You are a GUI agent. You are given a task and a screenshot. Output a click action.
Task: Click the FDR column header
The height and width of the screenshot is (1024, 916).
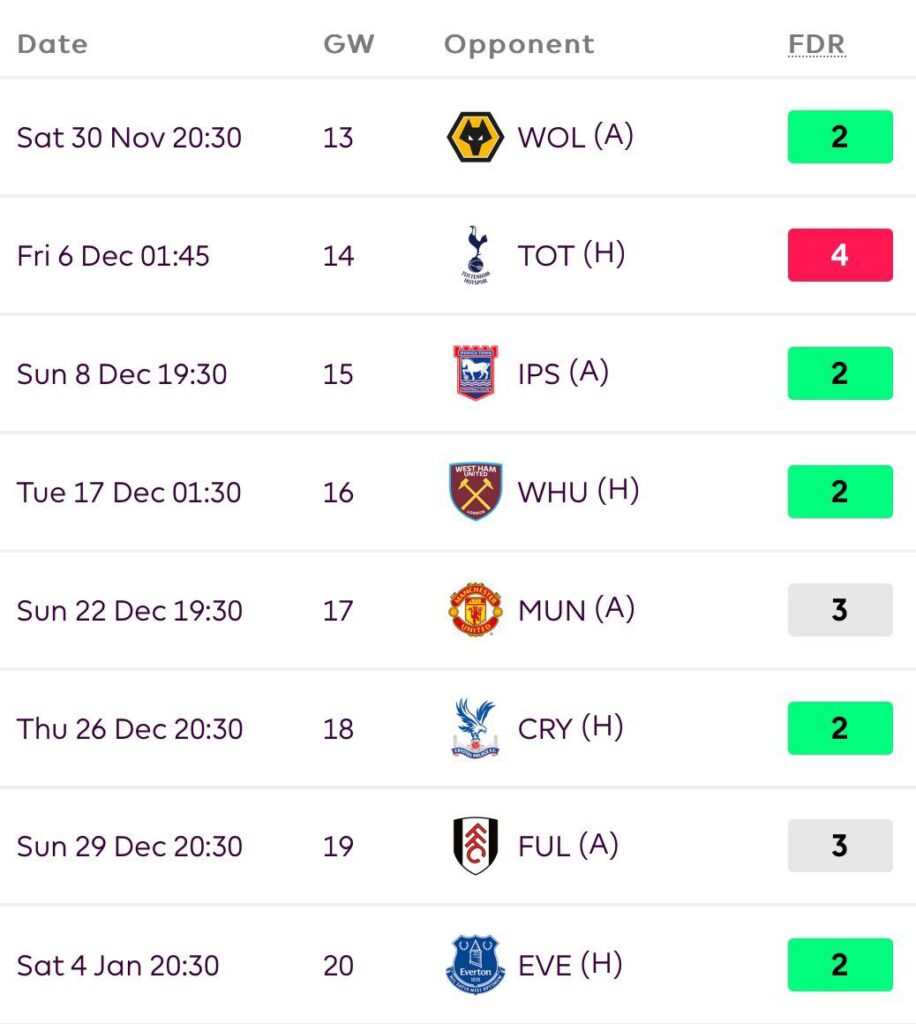click(816, 45)
